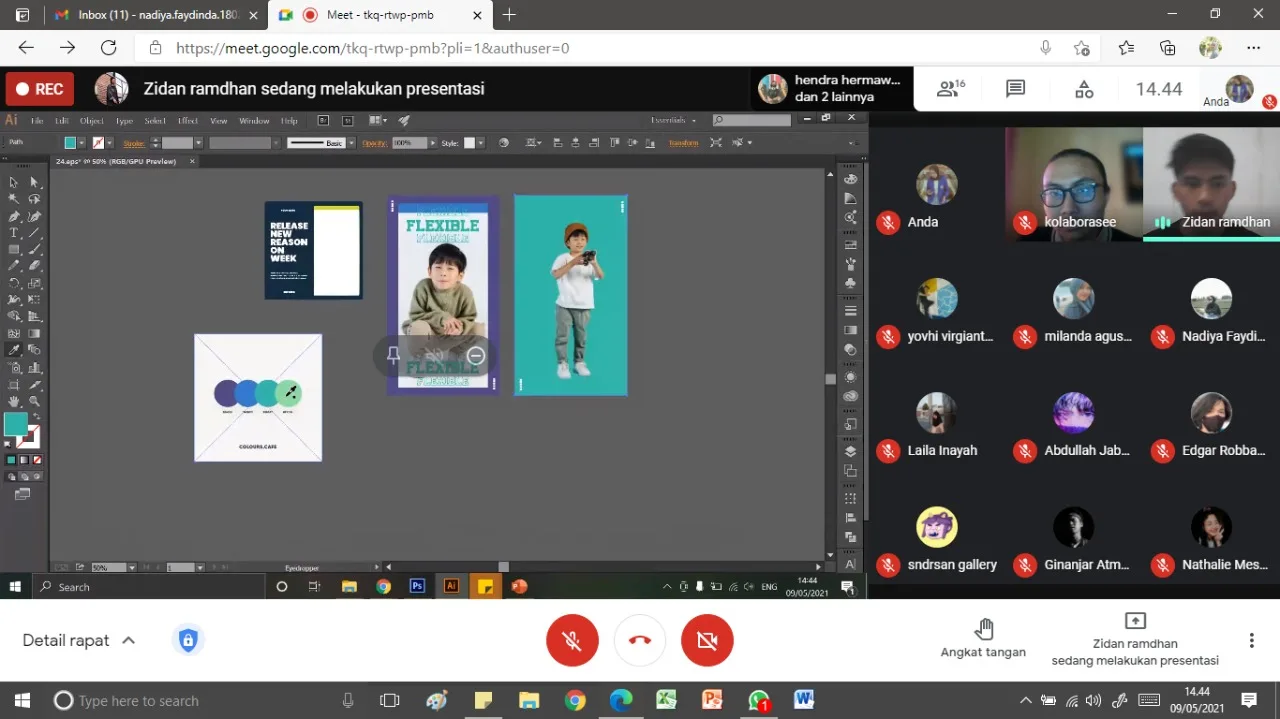Select the Paintbrush tool
This screenshot has height=719, width=1280.
pyautogui.click(x=34, y=249)
